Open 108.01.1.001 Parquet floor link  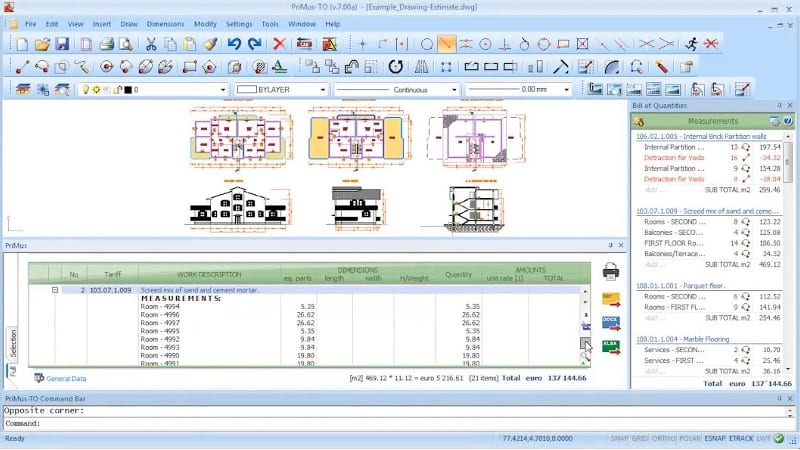click(680, 286)
